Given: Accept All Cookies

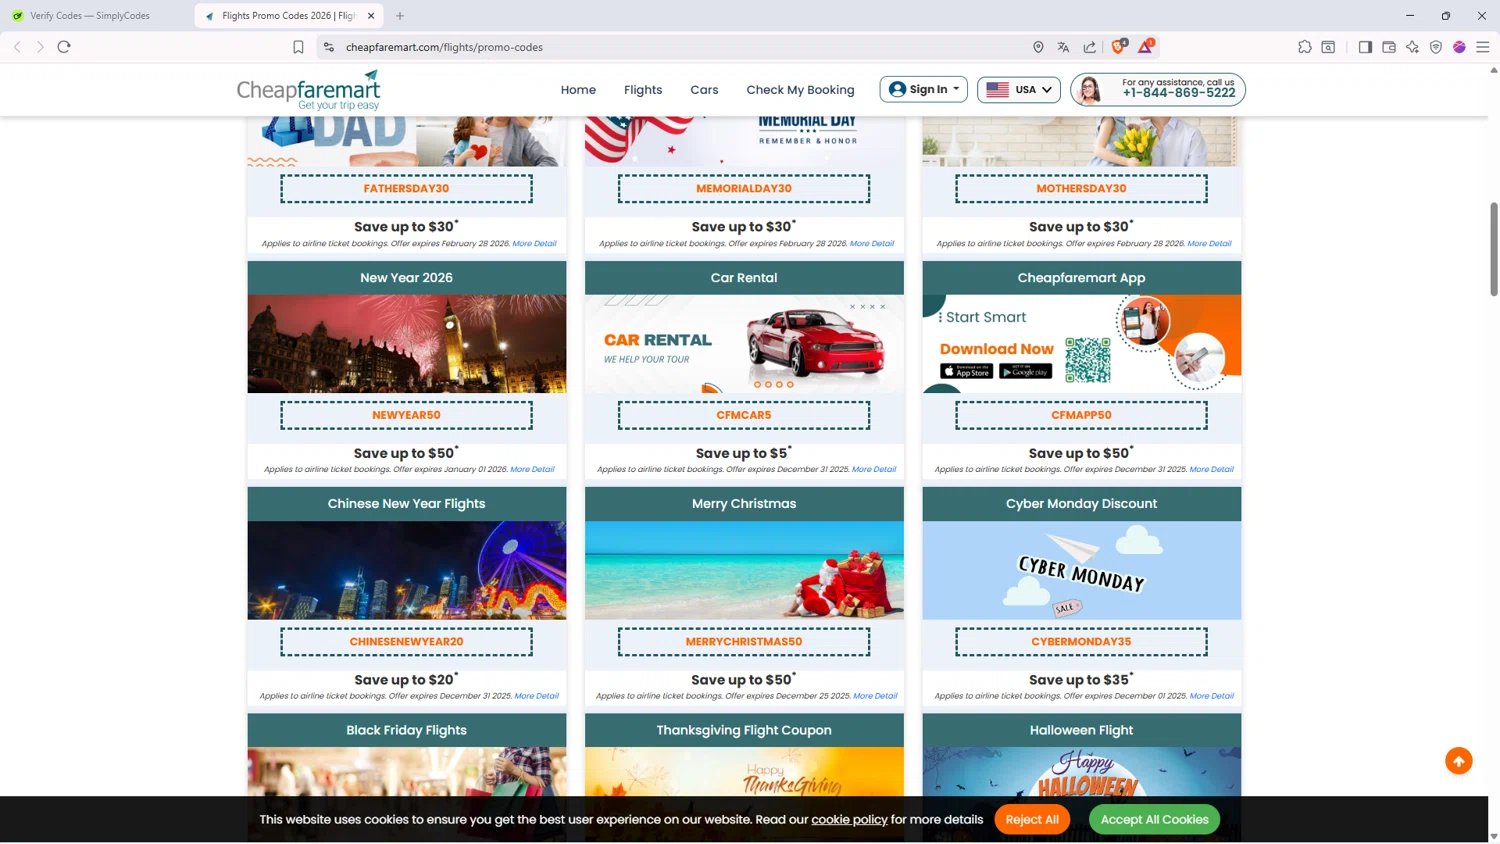Looking at the screenshot, I should point(1154,820).
